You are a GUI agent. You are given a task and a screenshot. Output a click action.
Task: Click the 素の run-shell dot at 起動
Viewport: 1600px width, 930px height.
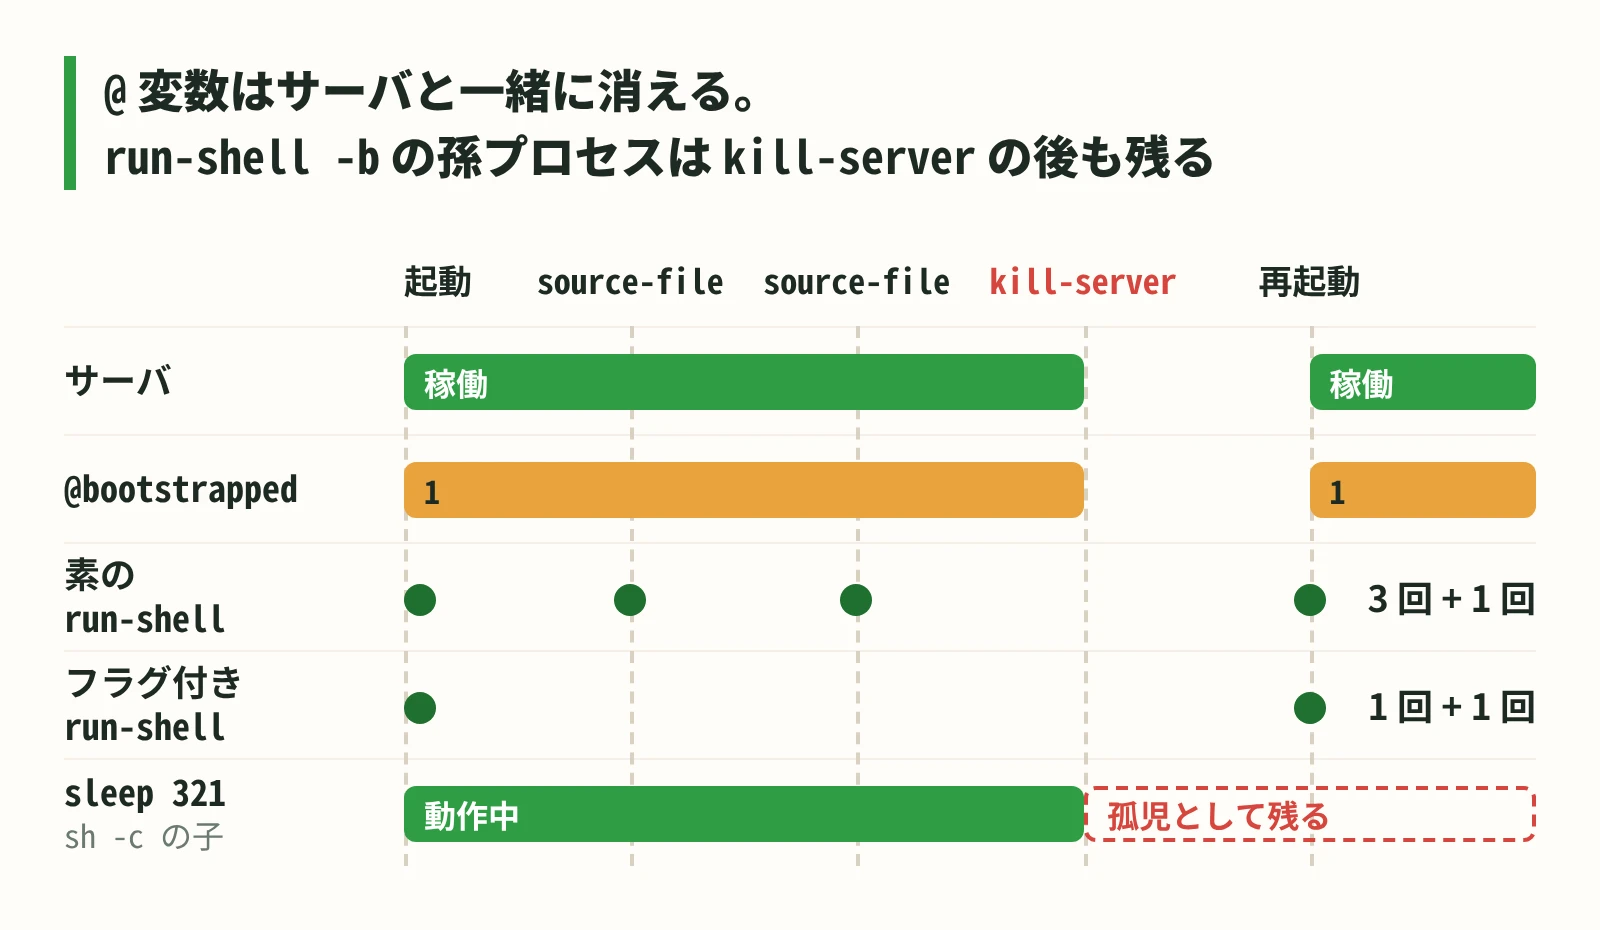(x=420, y=600)
